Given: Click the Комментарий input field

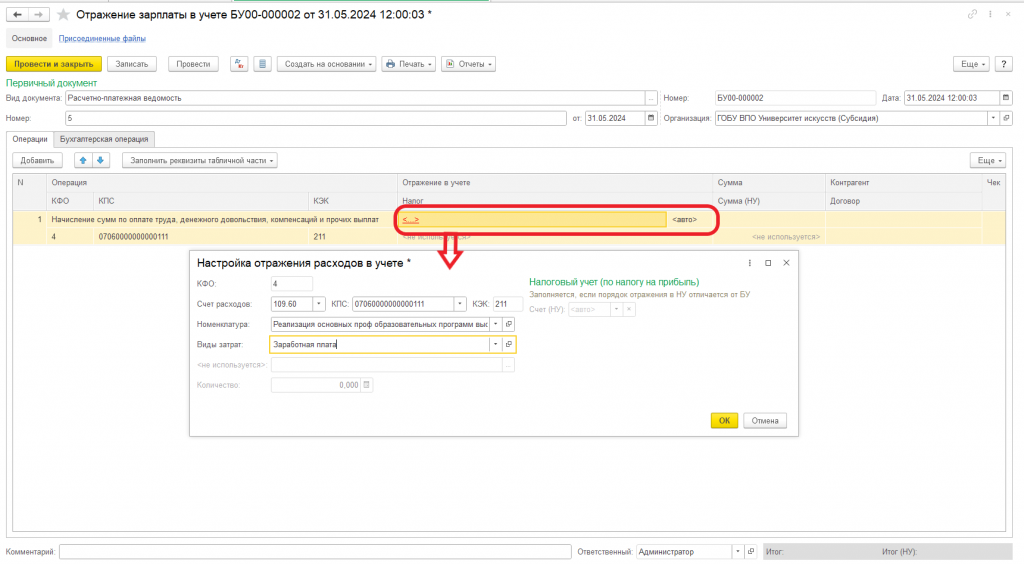Looking at the screenshot, I should (315, 552).
